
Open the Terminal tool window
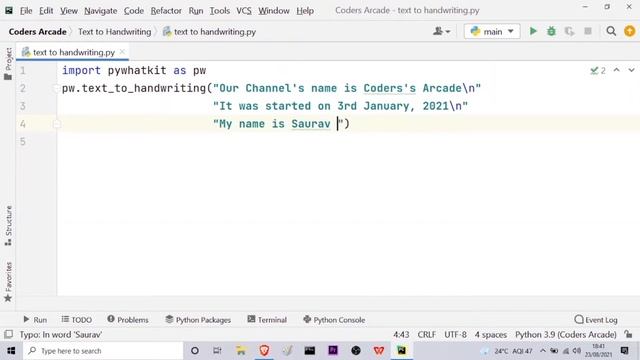pyautogui.click(x=267, y=320)
